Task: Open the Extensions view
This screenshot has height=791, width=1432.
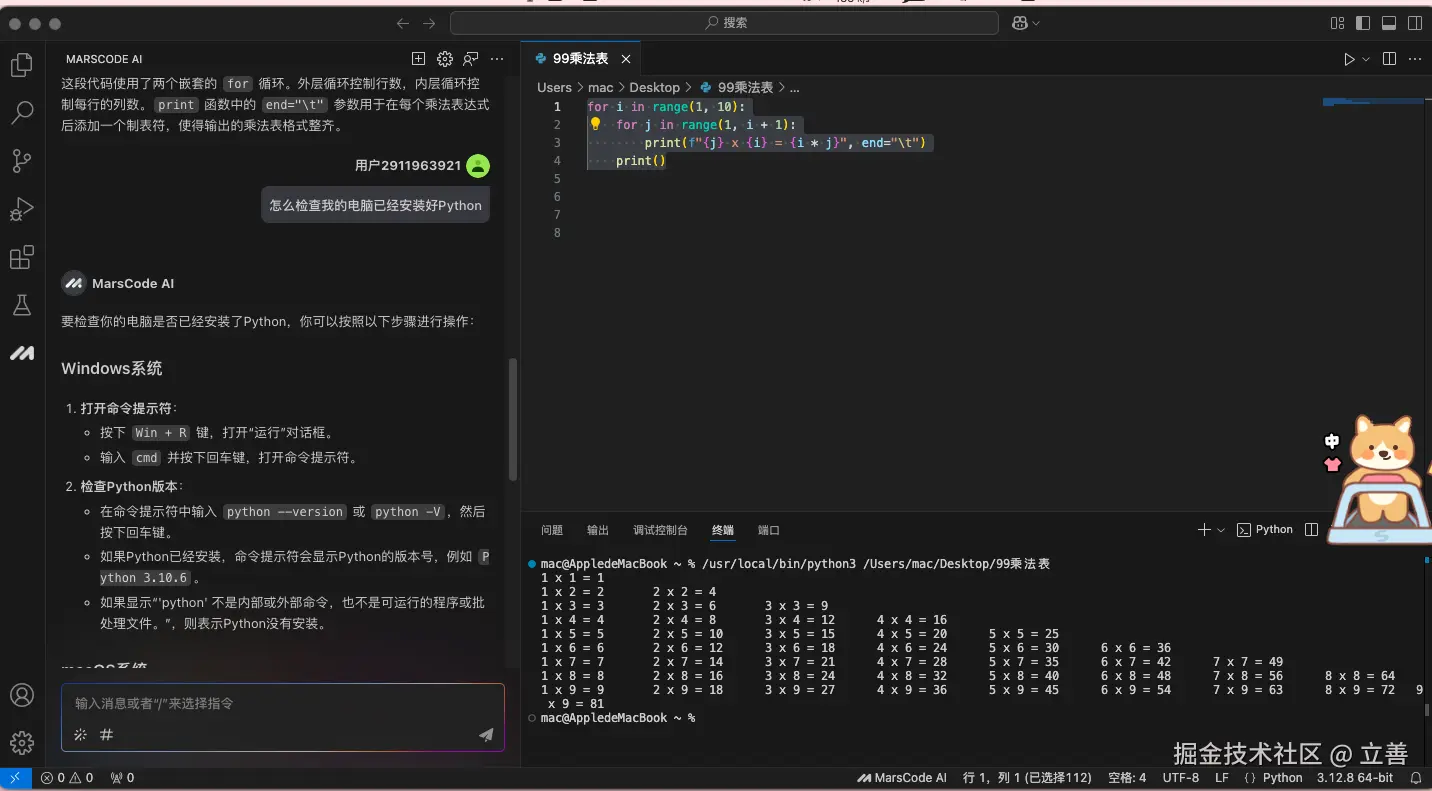Action: (x=22, y=257)
